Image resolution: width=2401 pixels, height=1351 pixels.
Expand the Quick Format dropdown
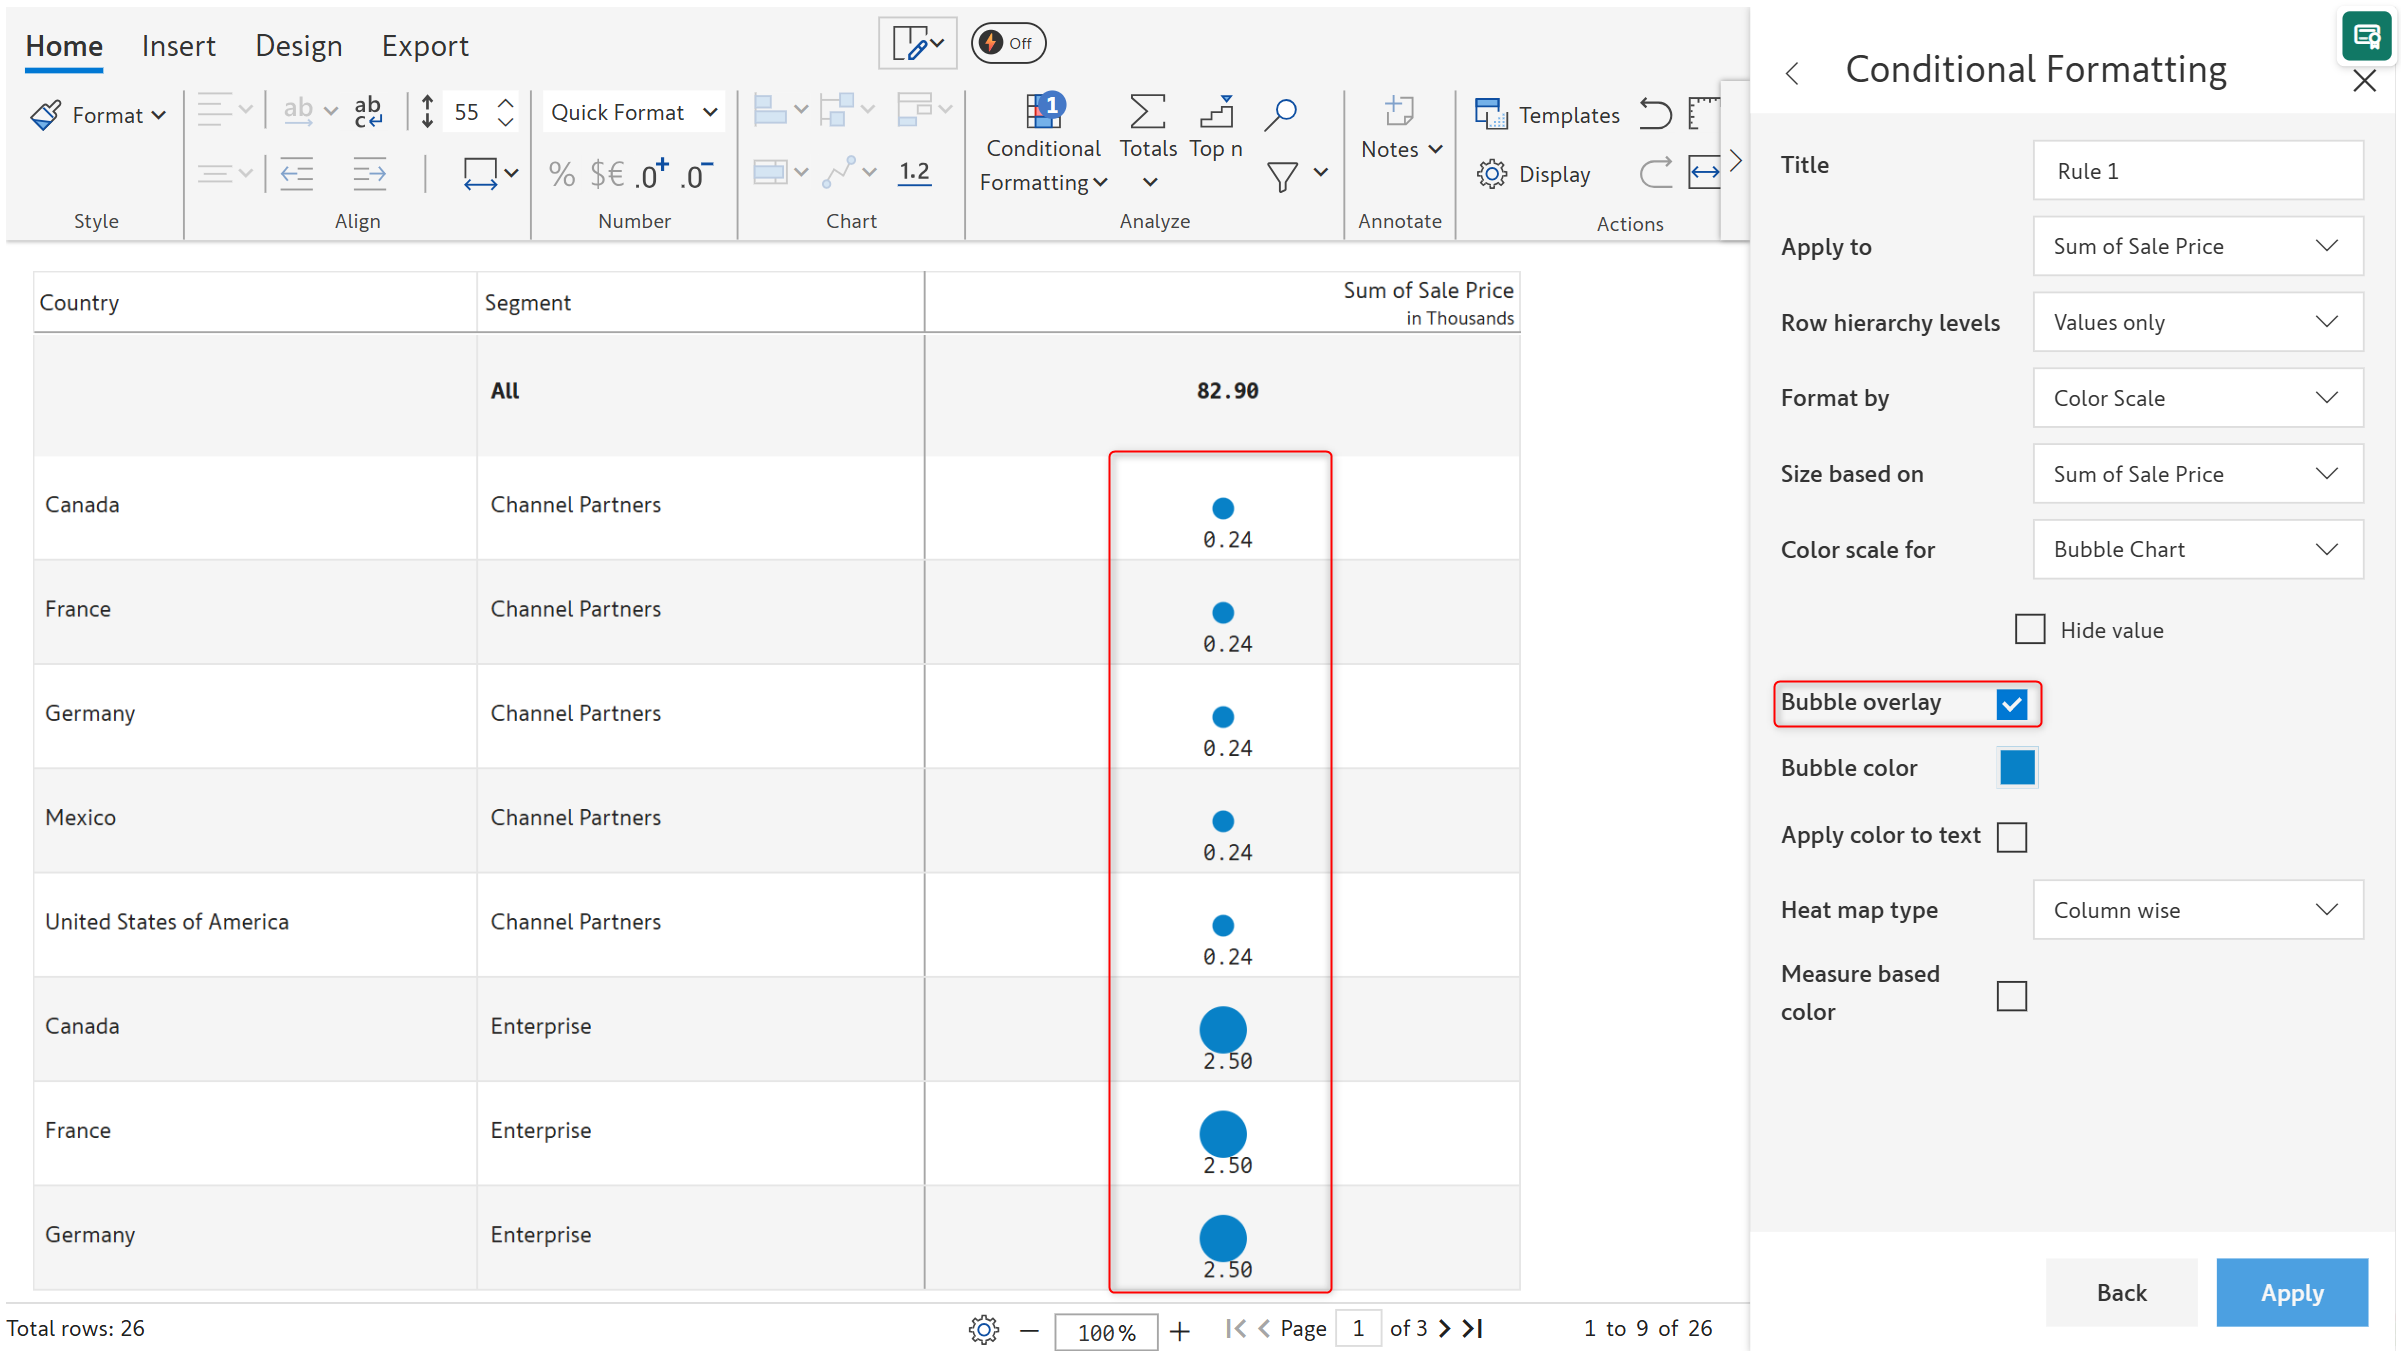[x=633, y=112]
